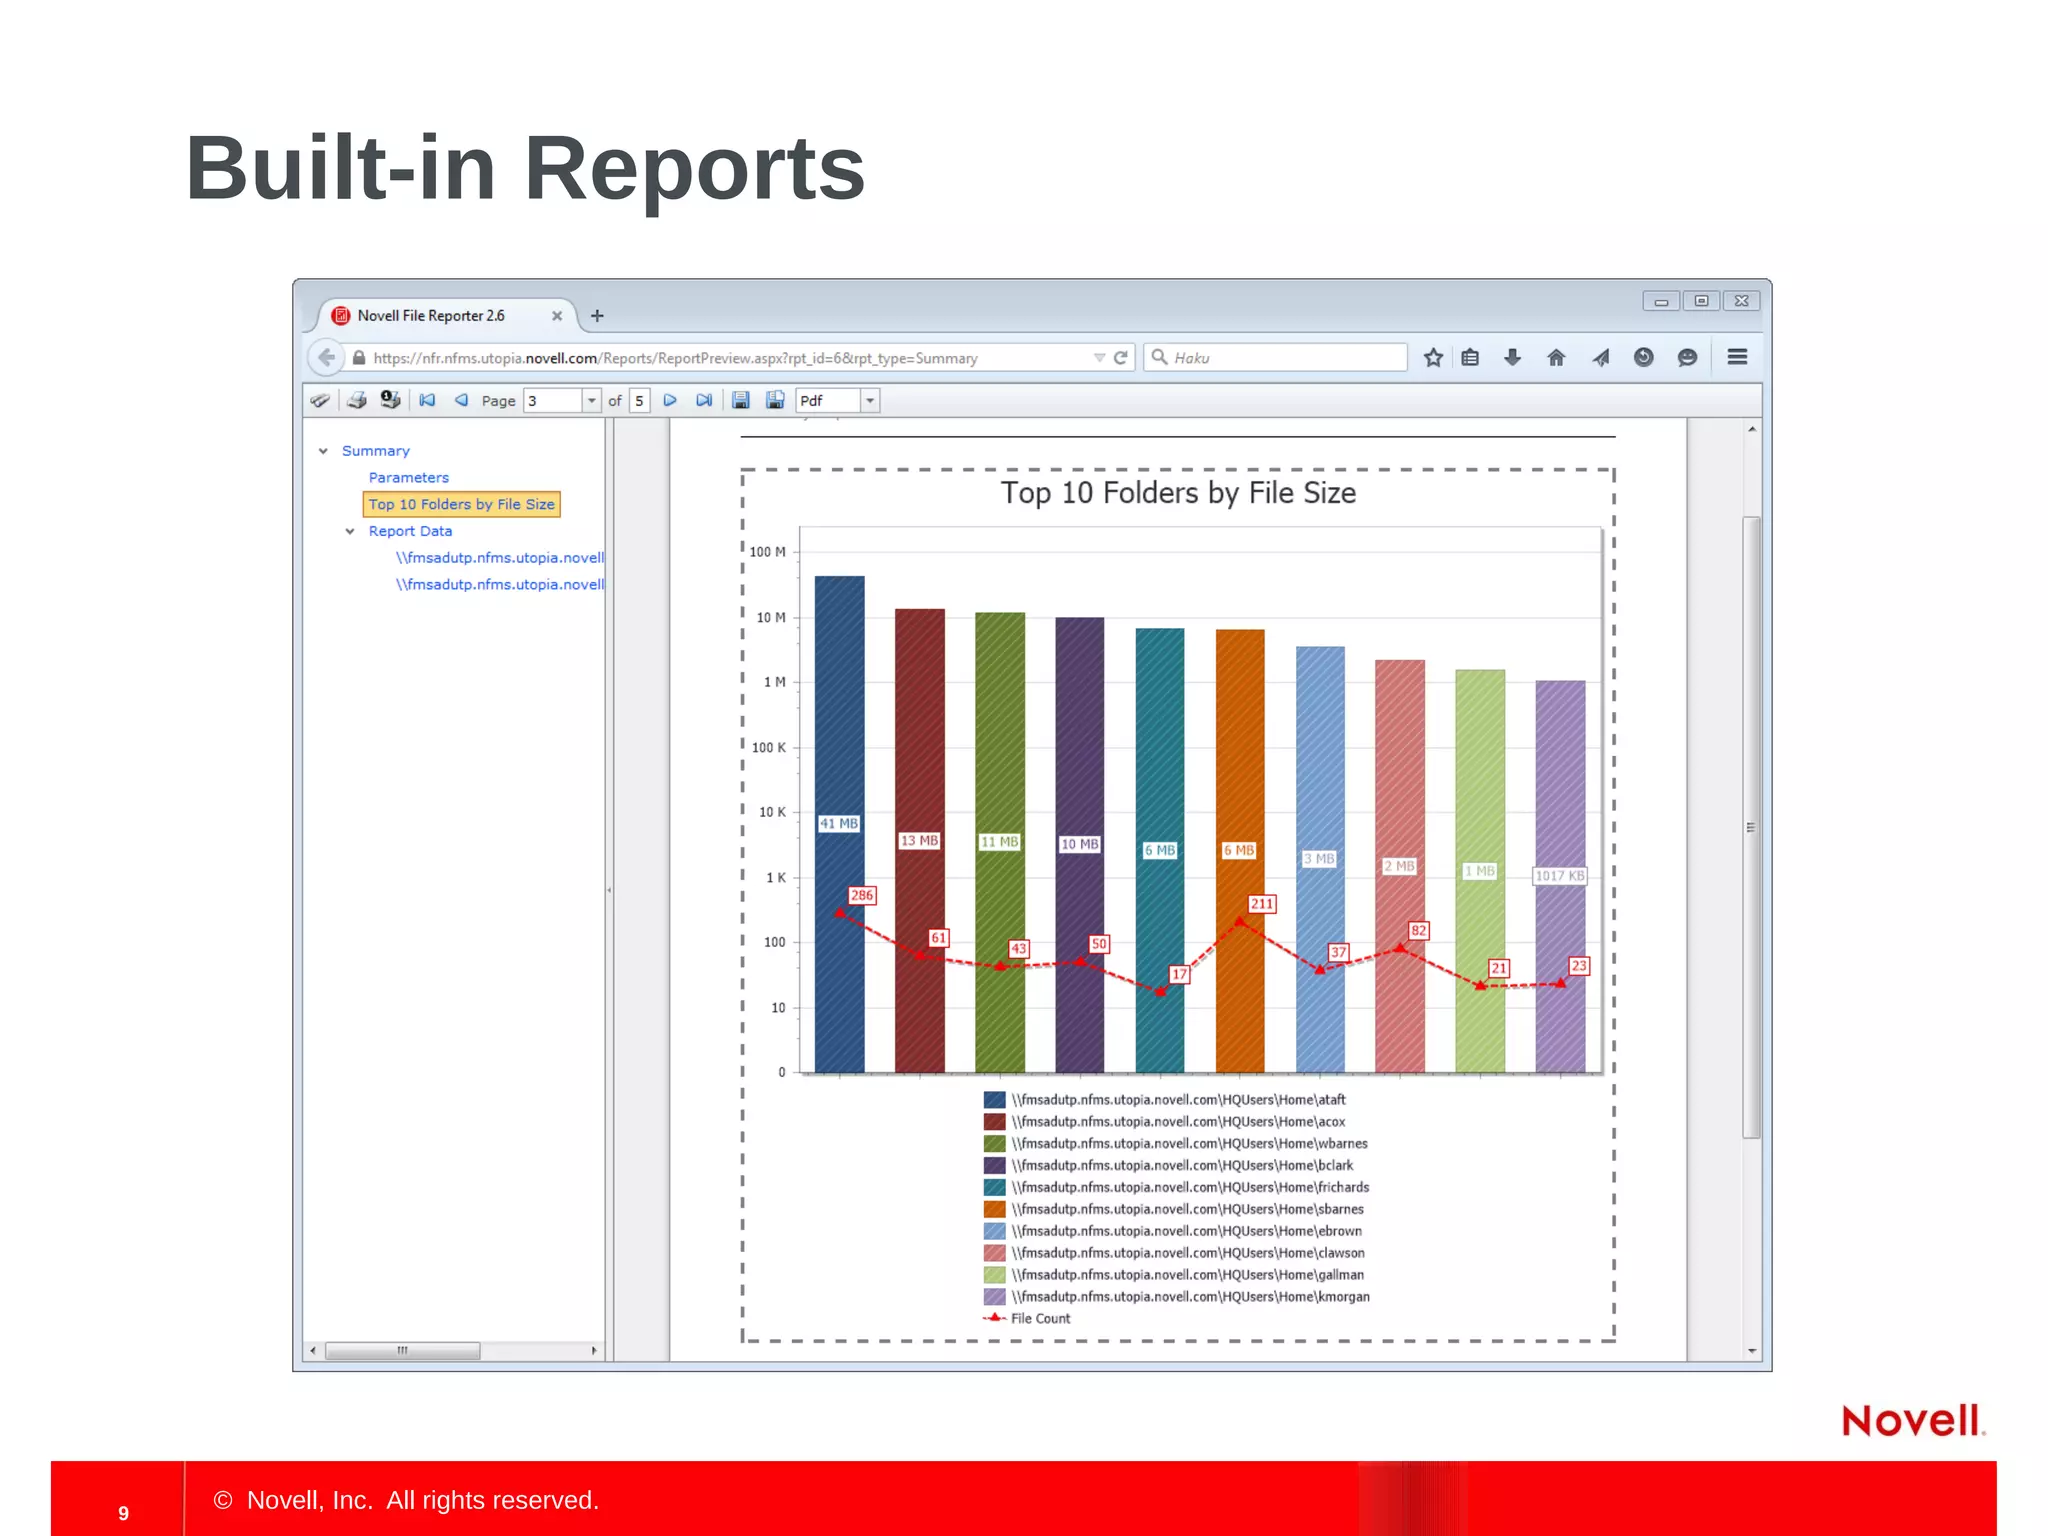Image resolution: width=2048 pixels, height=1536 pixels.
Task: Click the ataft legend color swatch
Action: (994, 1100)
